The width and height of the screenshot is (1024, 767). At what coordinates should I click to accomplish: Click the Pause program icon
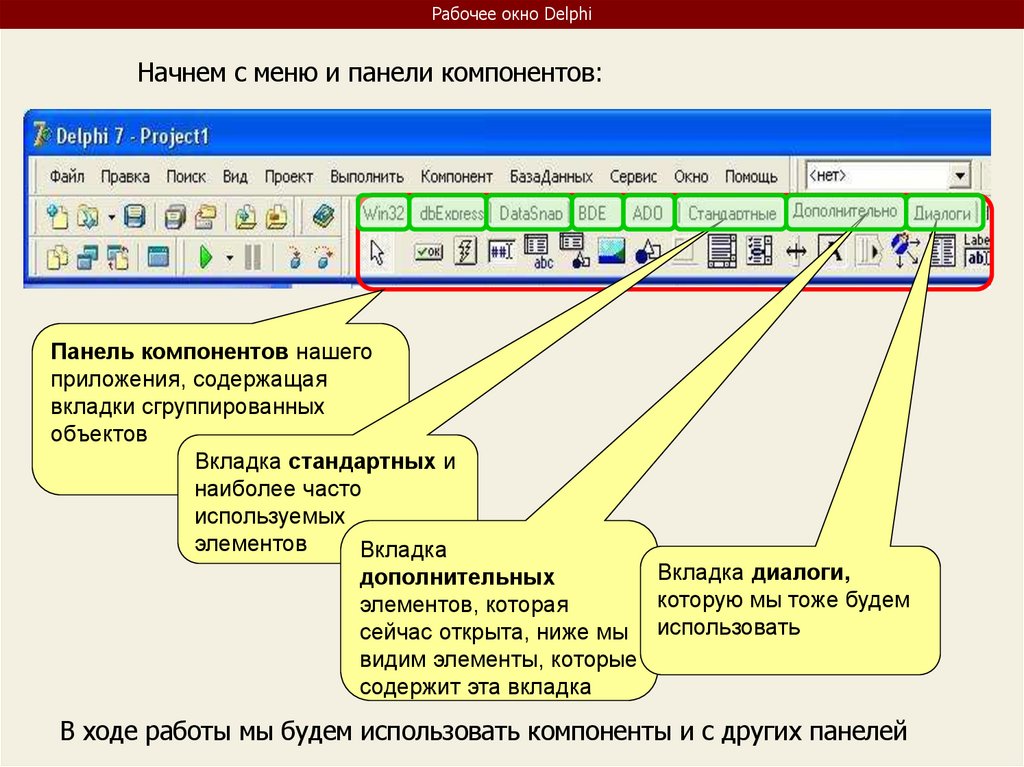click(x=252, y=257)
